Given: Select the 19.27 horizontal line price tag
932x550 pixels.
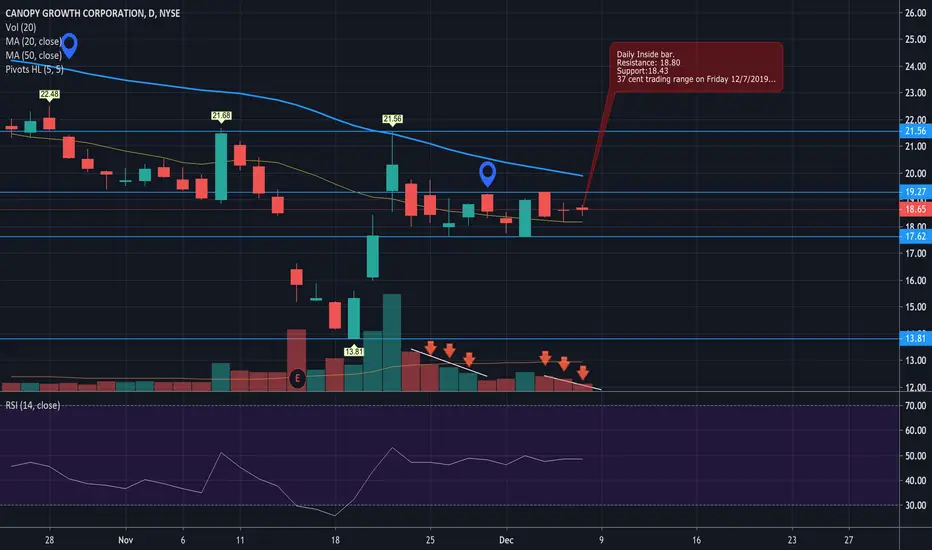Looking at the screenshot, I should [915, 191].
